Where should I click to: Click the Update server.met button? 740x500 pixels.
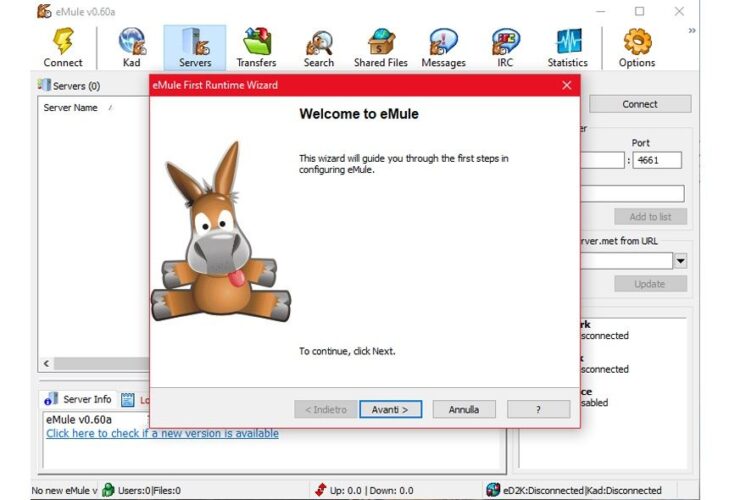pos(650,284)
